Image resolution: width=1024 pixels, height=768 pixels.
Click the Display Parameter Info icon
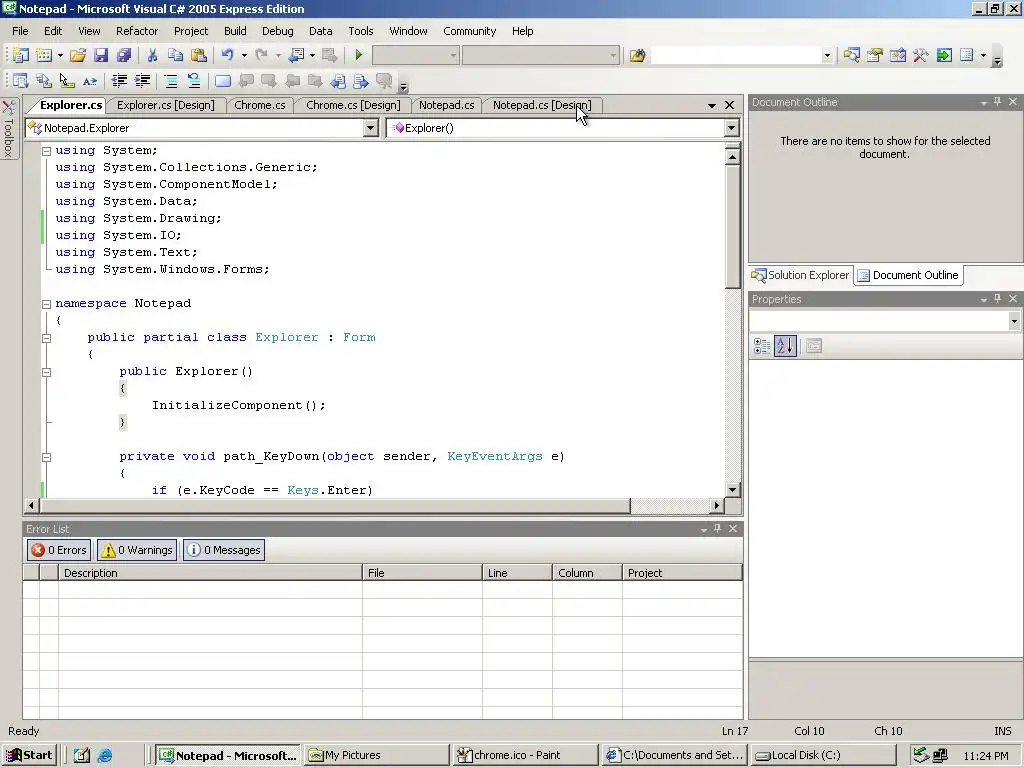tap(44, 81)
